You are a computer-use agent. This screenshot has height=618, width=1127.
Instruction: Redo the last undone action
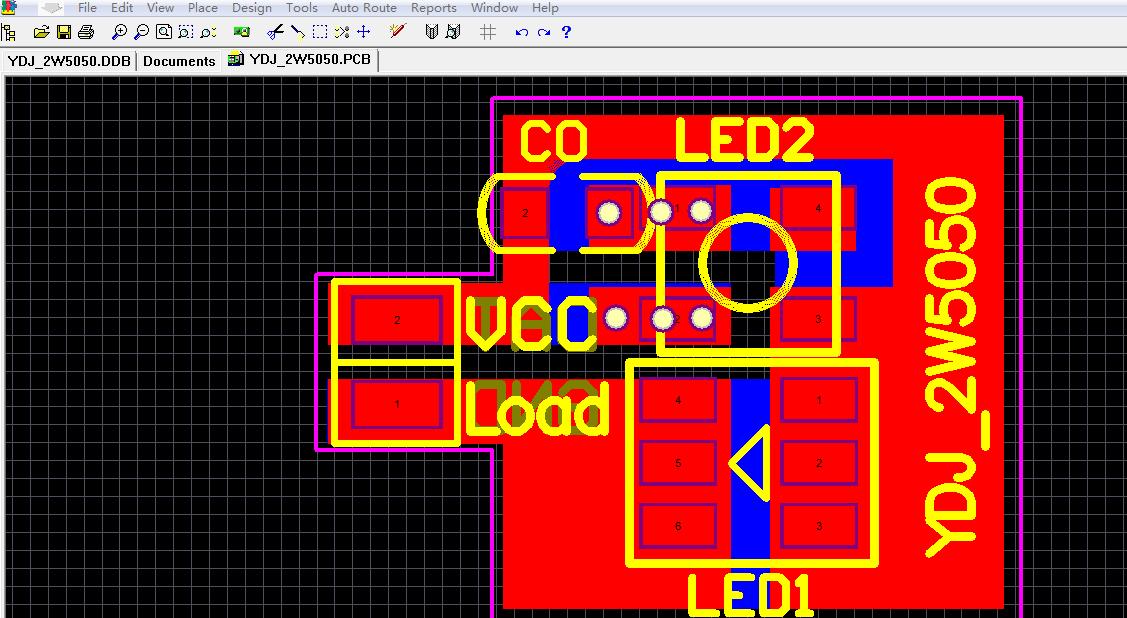coord(543,31)
